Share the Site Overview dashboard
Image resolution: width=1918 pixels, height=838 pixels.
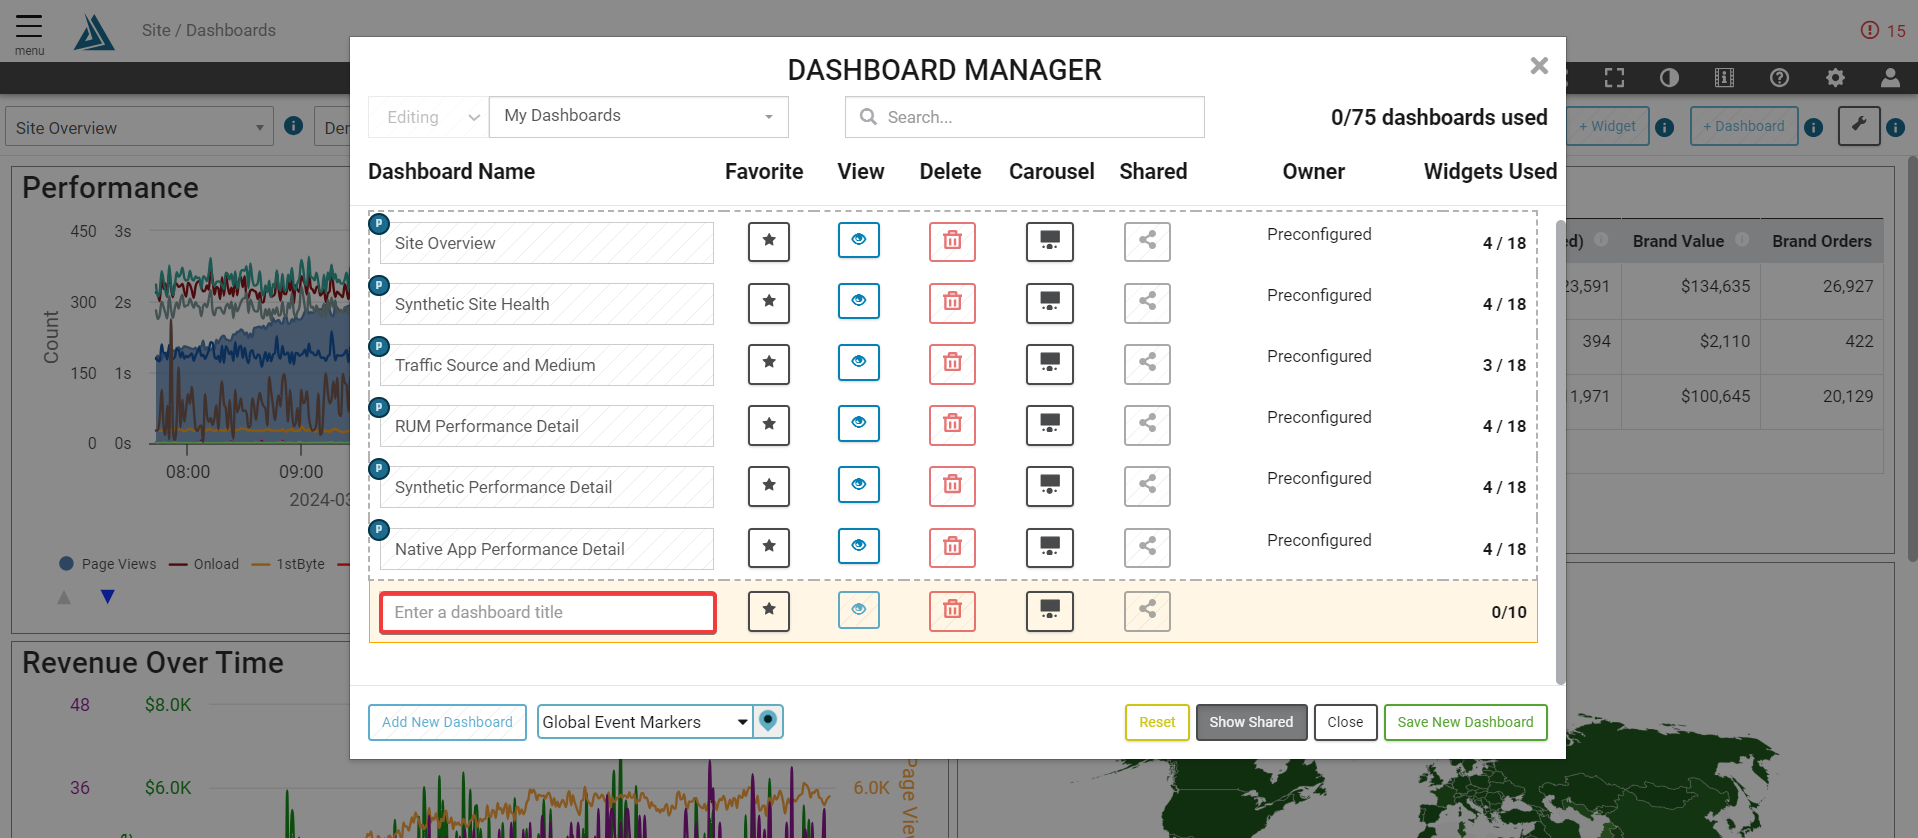pos(1147,241)
